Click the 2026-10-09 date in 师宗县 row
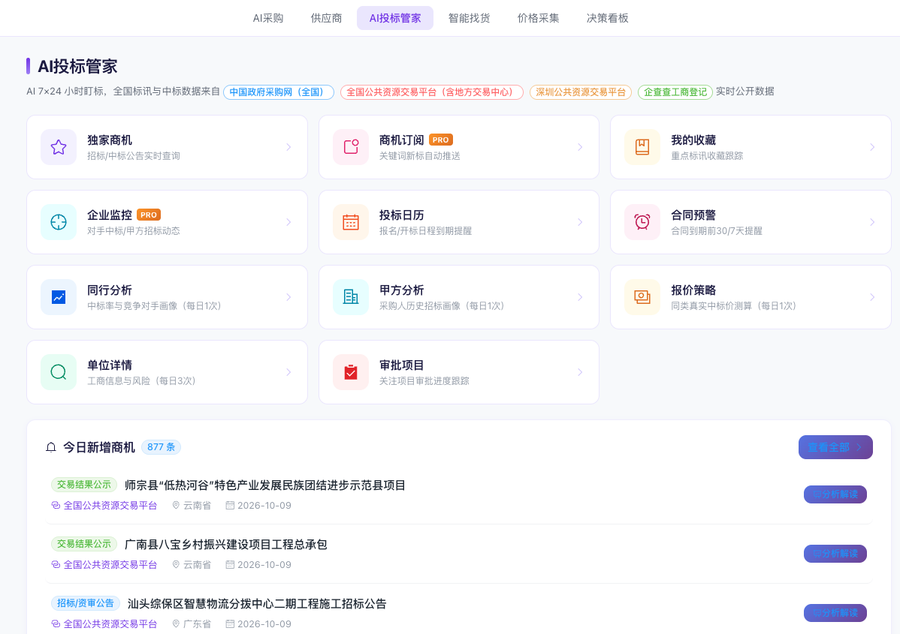The height and width of the screenshot is (634, 900). [265, 505]
